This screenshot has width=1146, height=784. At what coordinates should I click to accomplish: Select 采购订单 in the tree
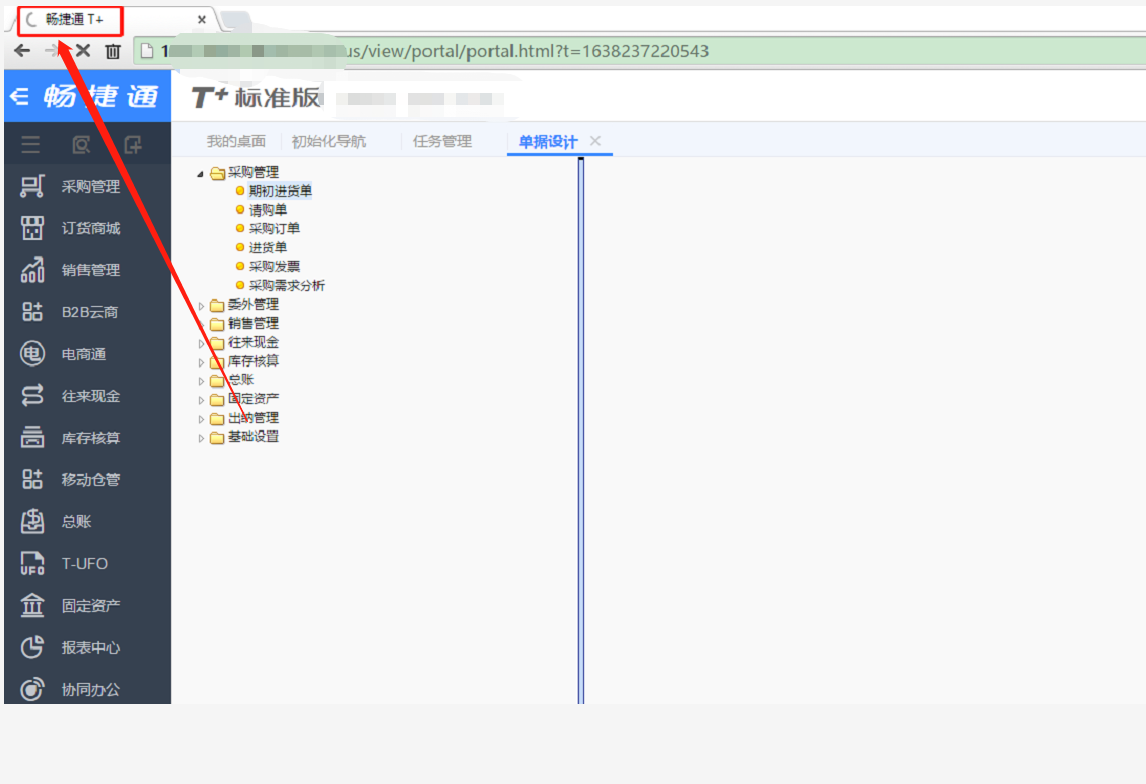coord(274,229)
